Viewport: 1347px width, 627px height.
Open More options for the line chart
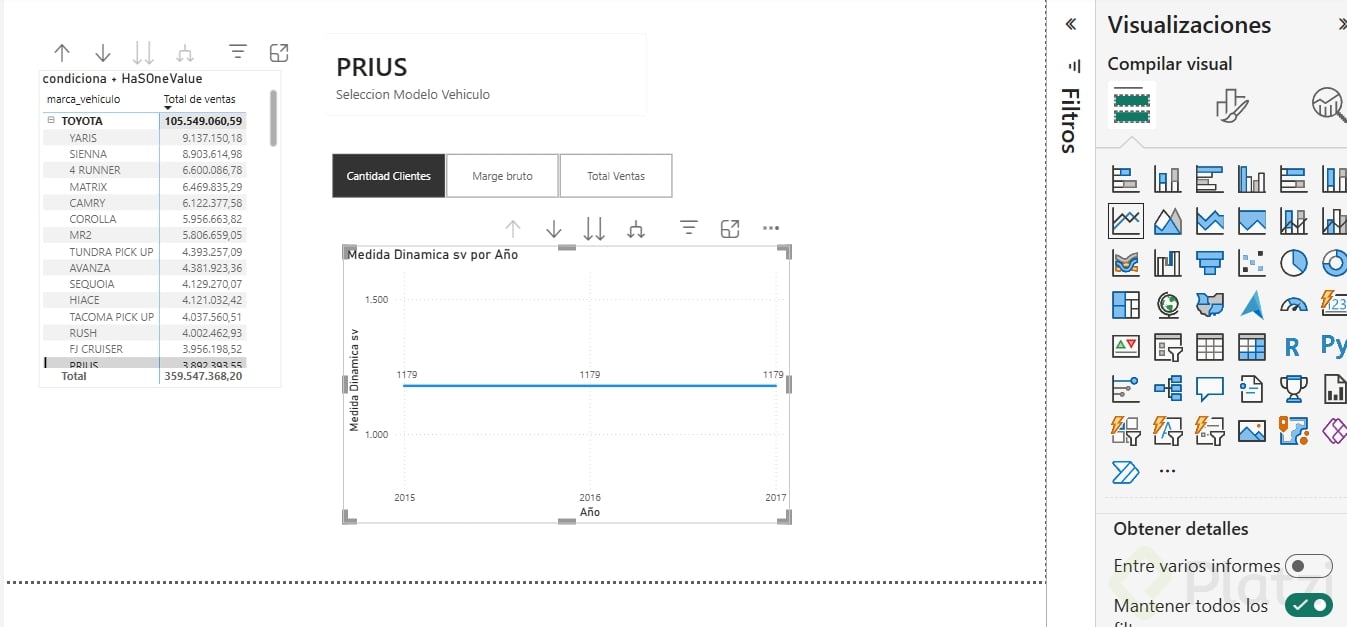pyautogui.click(x=770, y=228)
